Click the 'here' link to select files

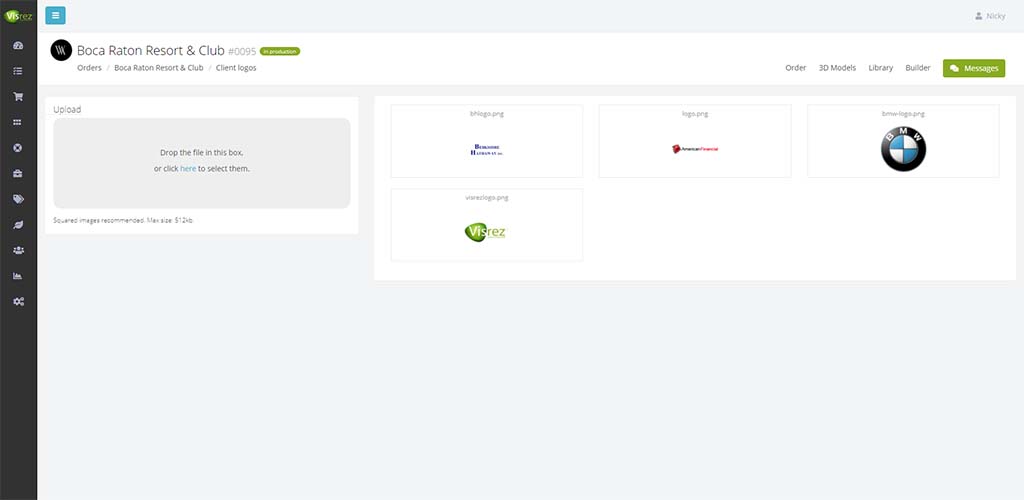[x=188, y=168]
